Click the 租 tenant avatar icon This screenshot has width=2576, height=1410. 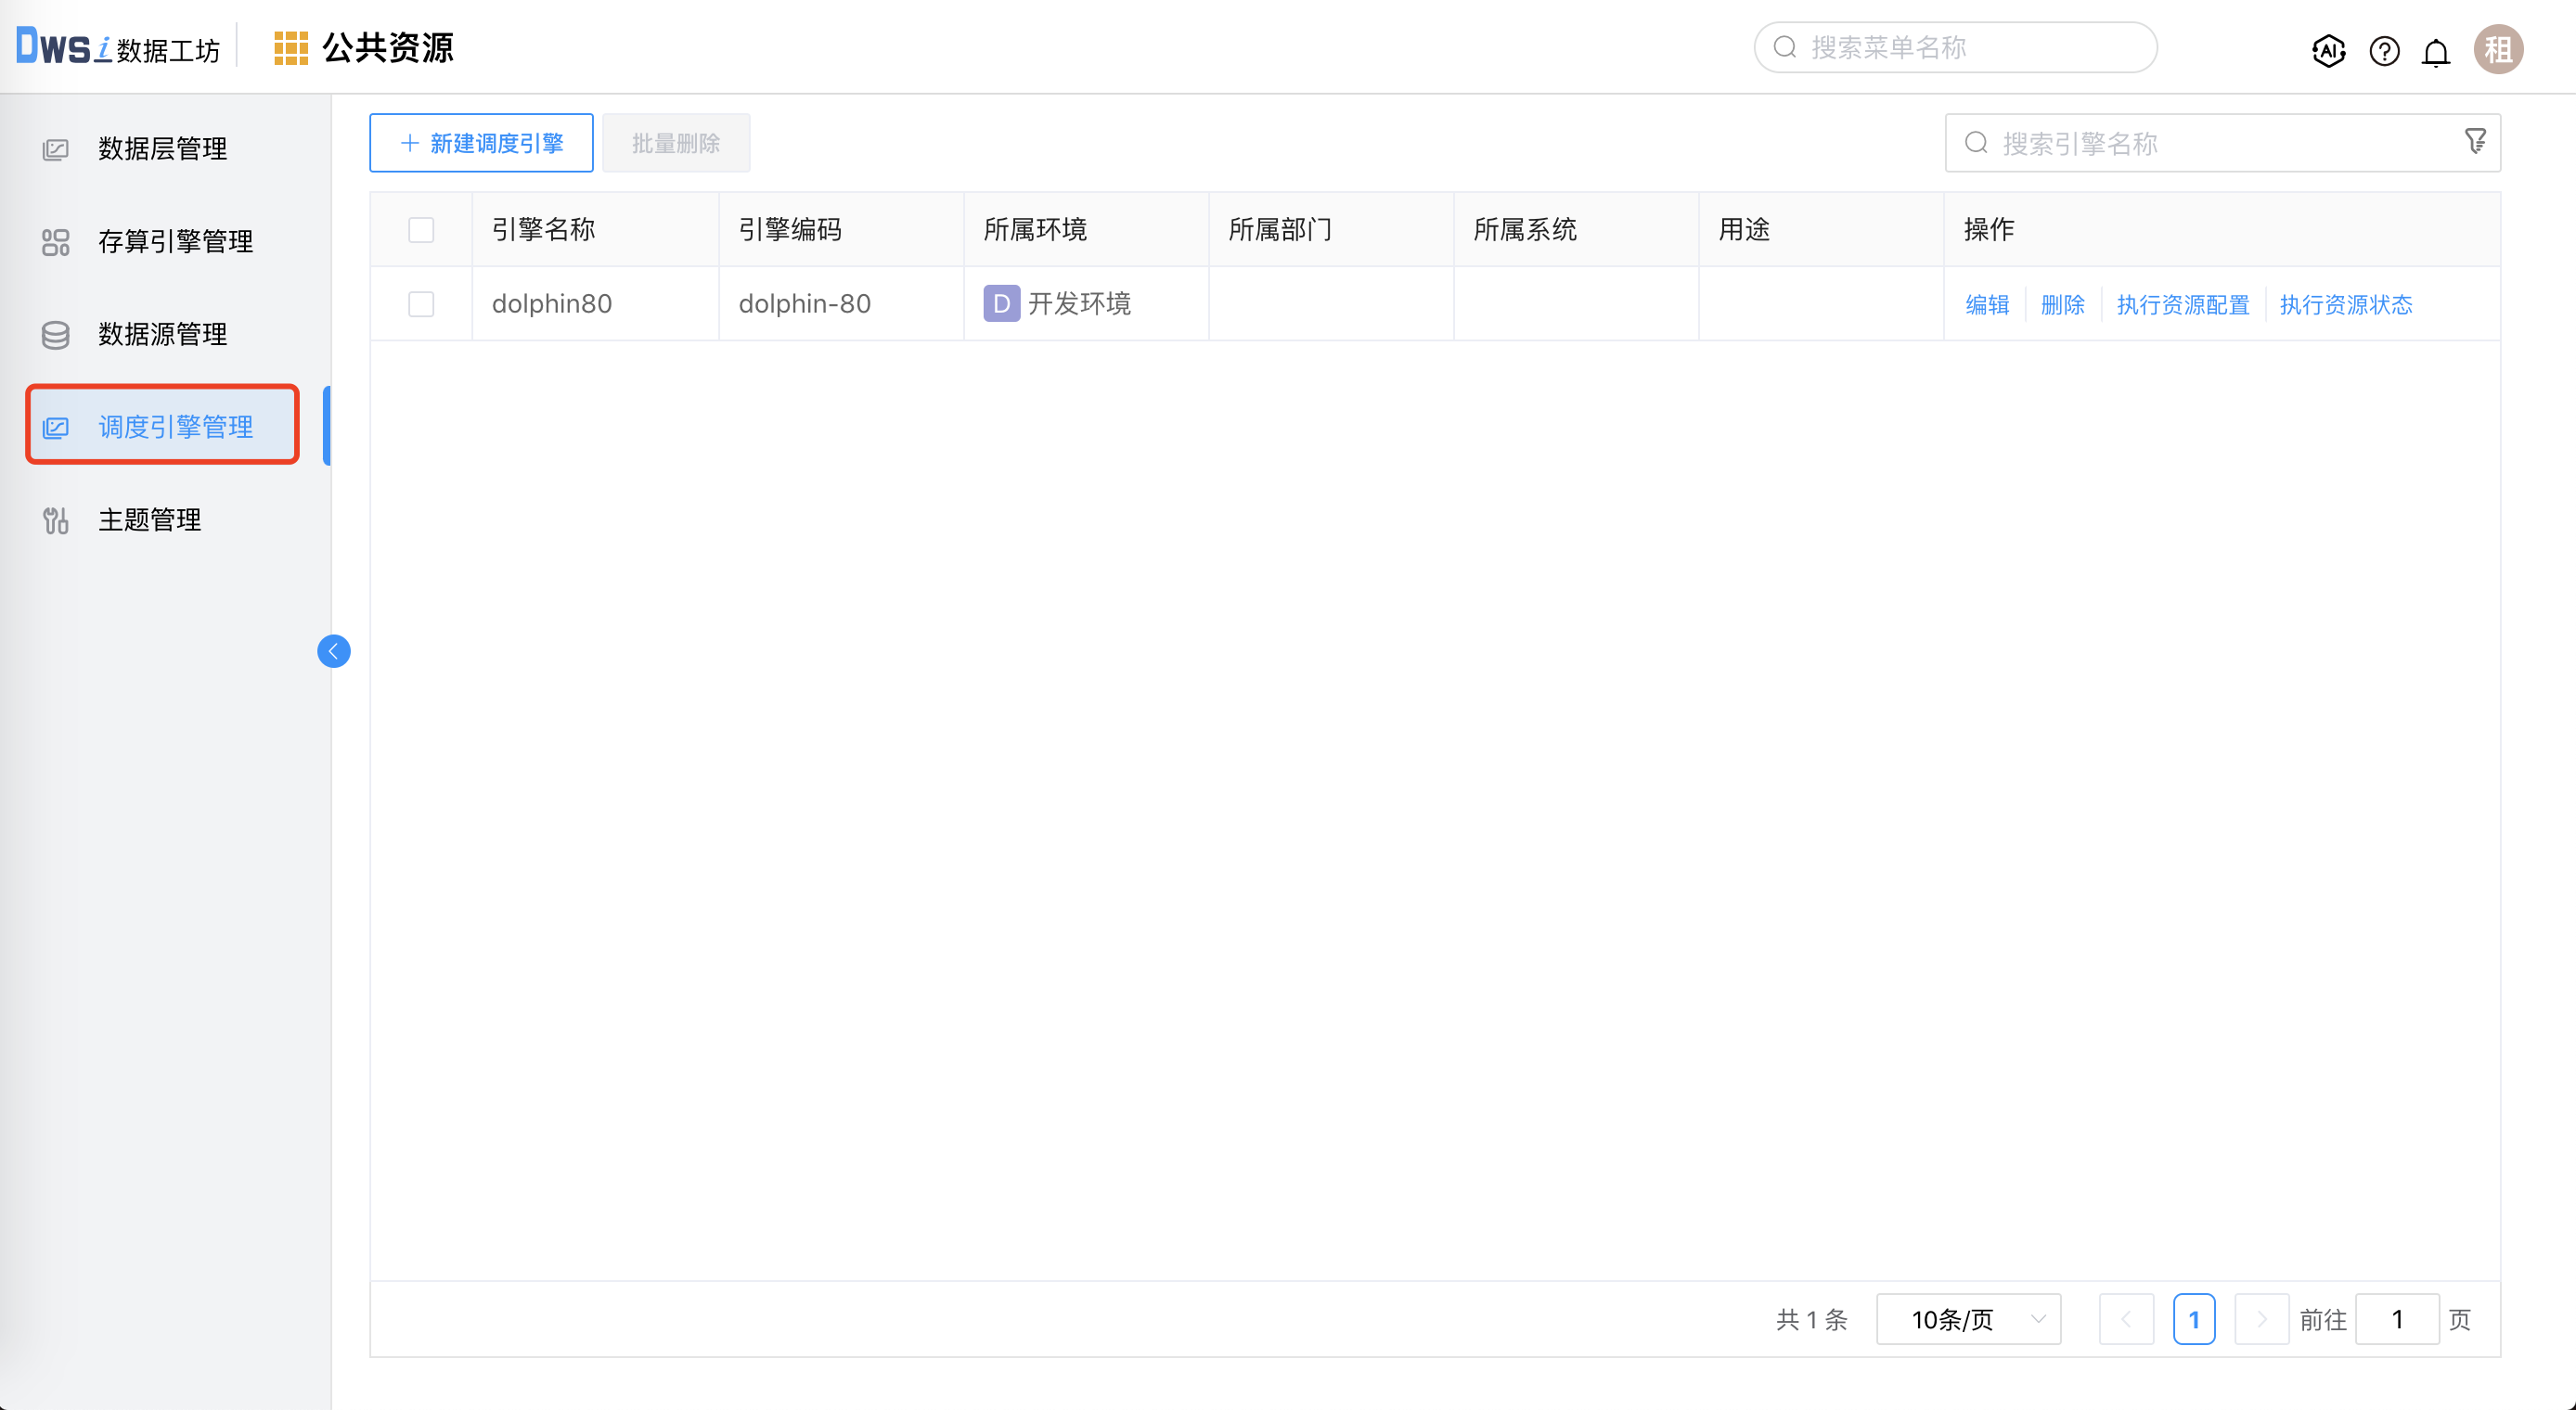point(2497,49)
